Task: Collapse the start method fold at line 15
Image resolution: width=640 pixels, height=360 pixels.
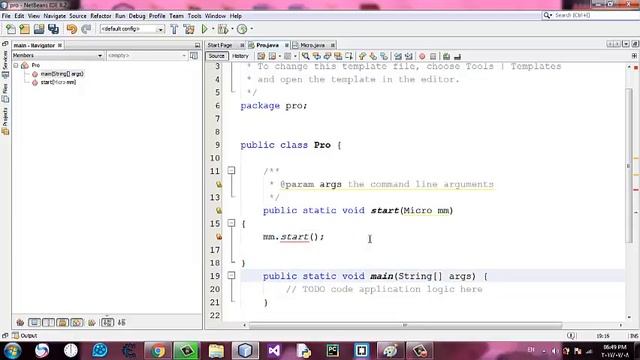Action: pos(231,223)
